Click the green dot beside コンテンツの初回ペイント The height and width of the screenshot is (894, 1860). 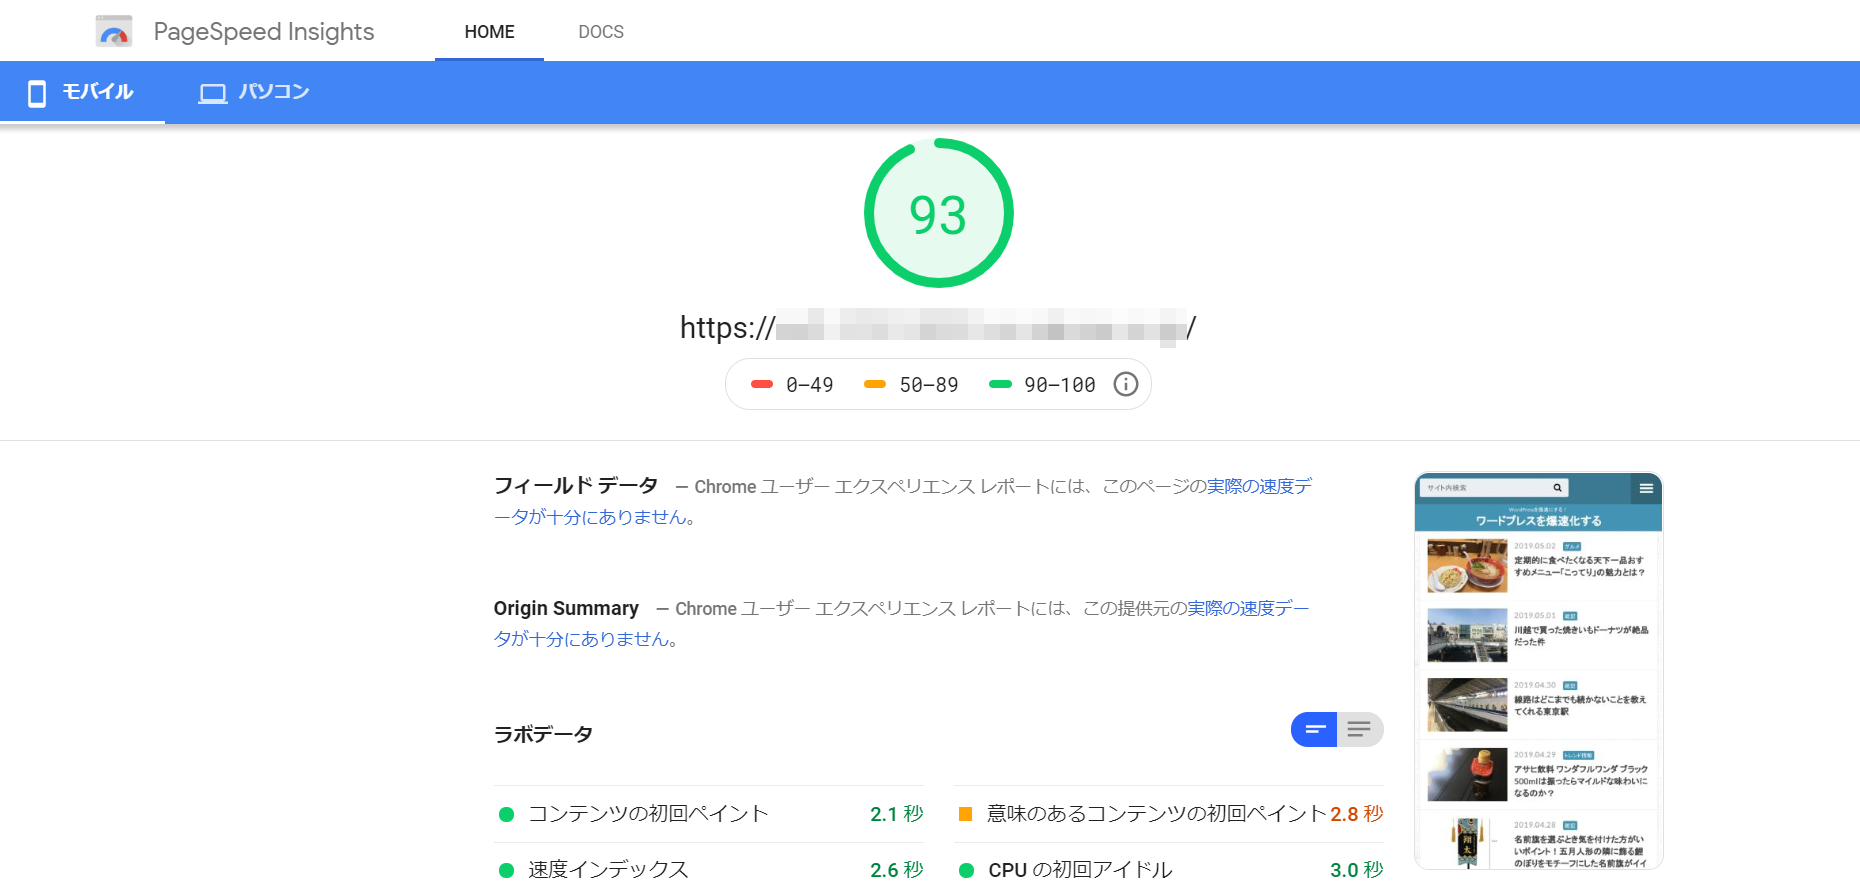(506, 814)
